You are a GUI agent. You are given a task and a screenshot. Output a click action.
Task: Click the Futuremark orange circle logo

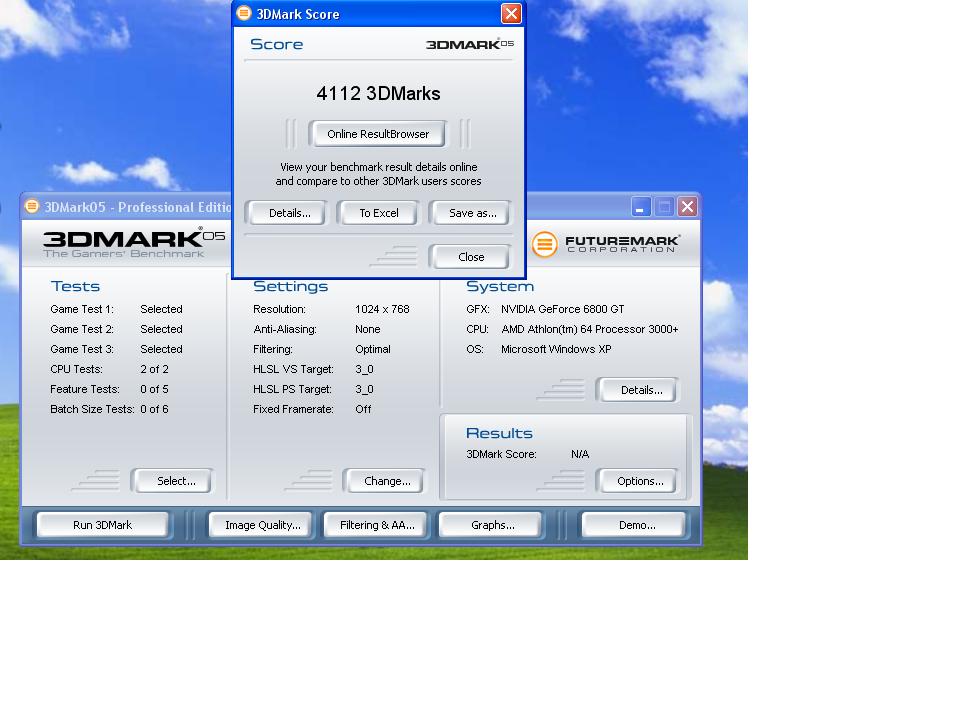544,244
